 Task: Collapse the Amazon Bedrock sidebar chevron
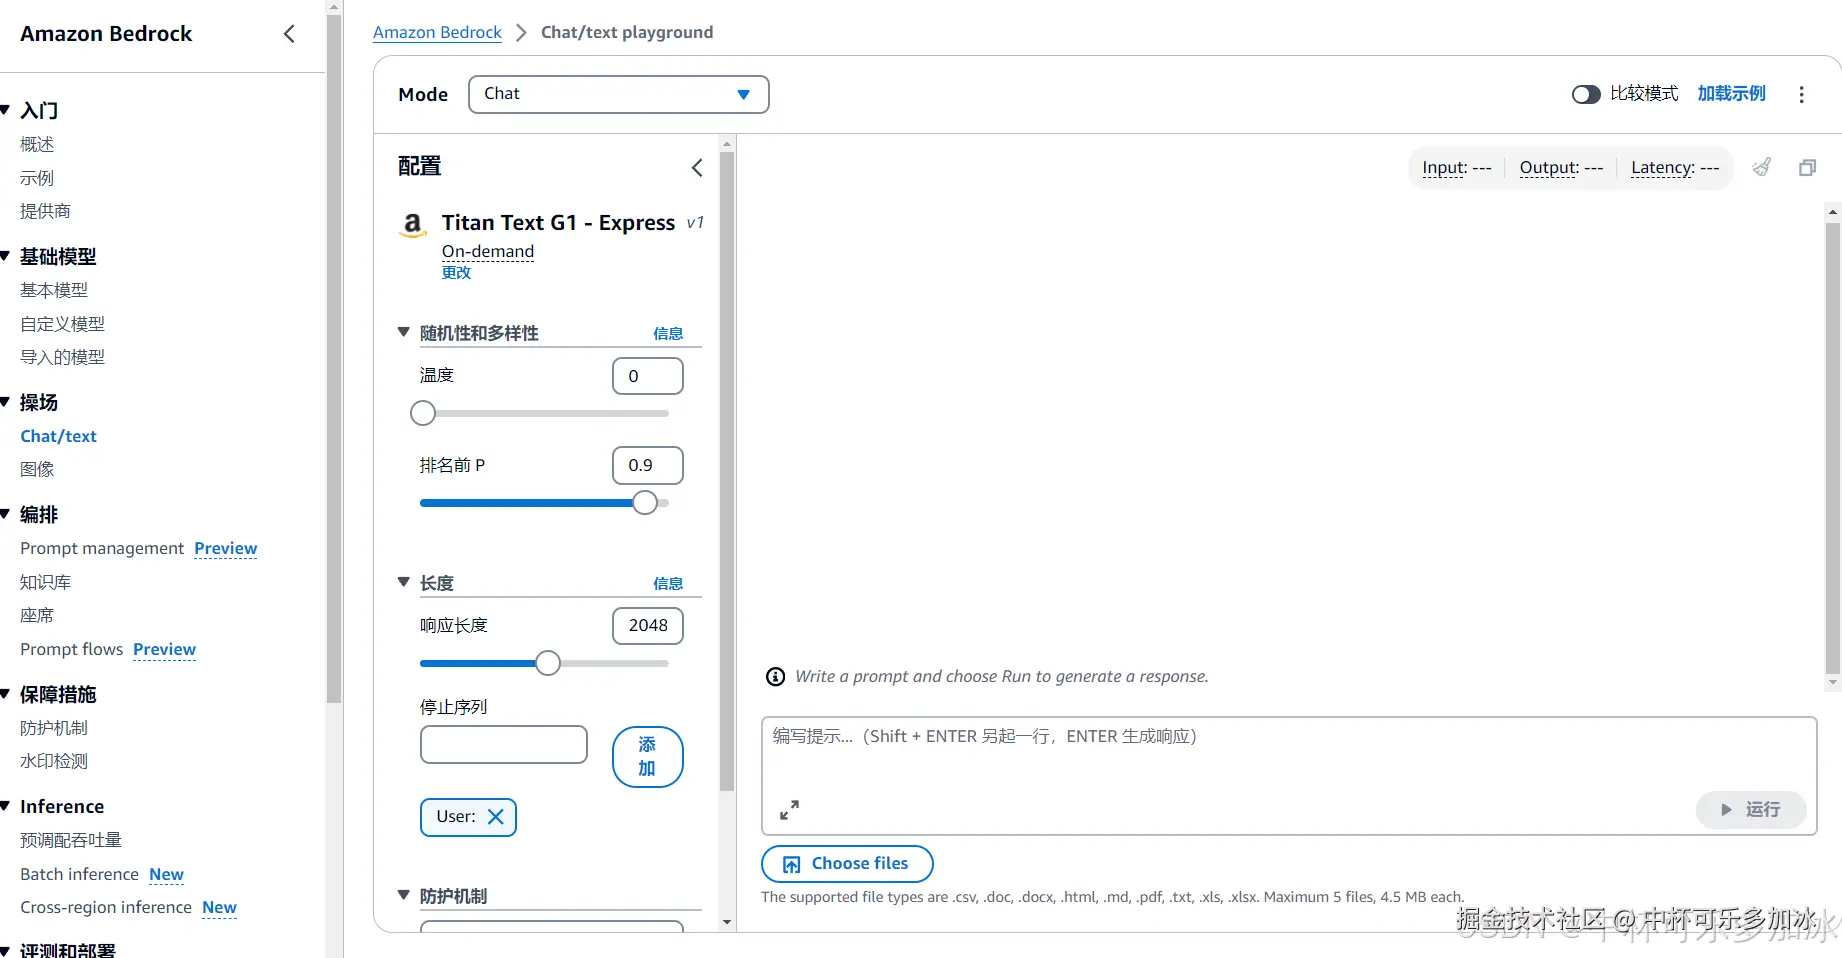(289, 34)
